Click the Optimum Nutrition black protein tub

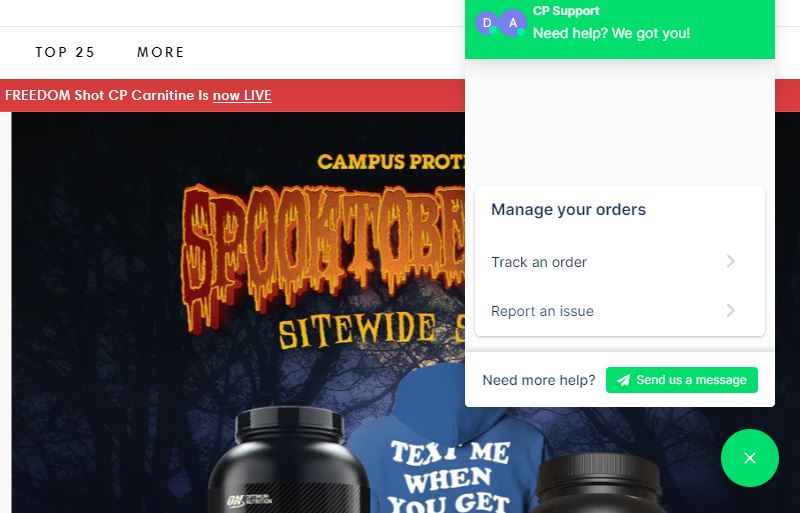click(289, 459)
